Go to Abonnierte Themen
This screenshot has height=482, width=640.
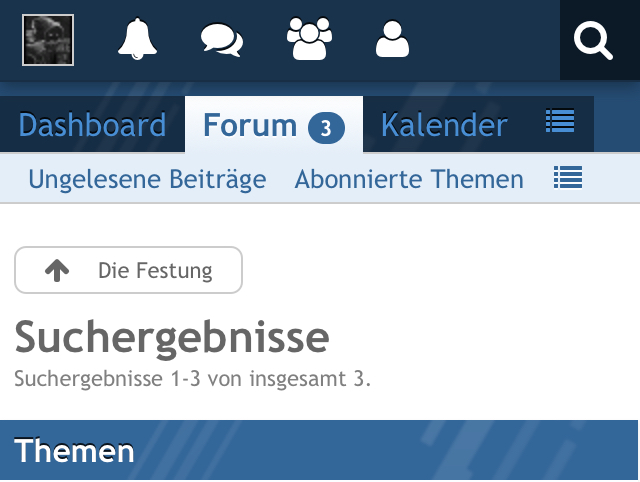tap(409, 179)
